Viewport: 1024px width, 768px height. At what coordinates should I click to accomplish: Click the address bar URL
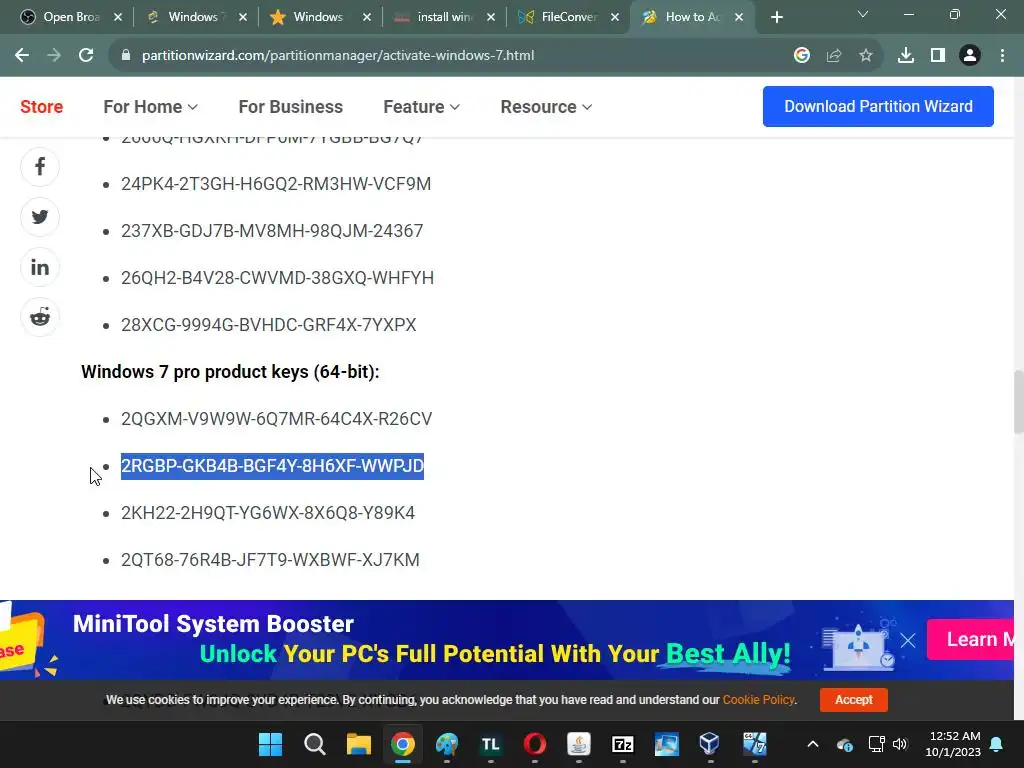click(x=338, y=56)
